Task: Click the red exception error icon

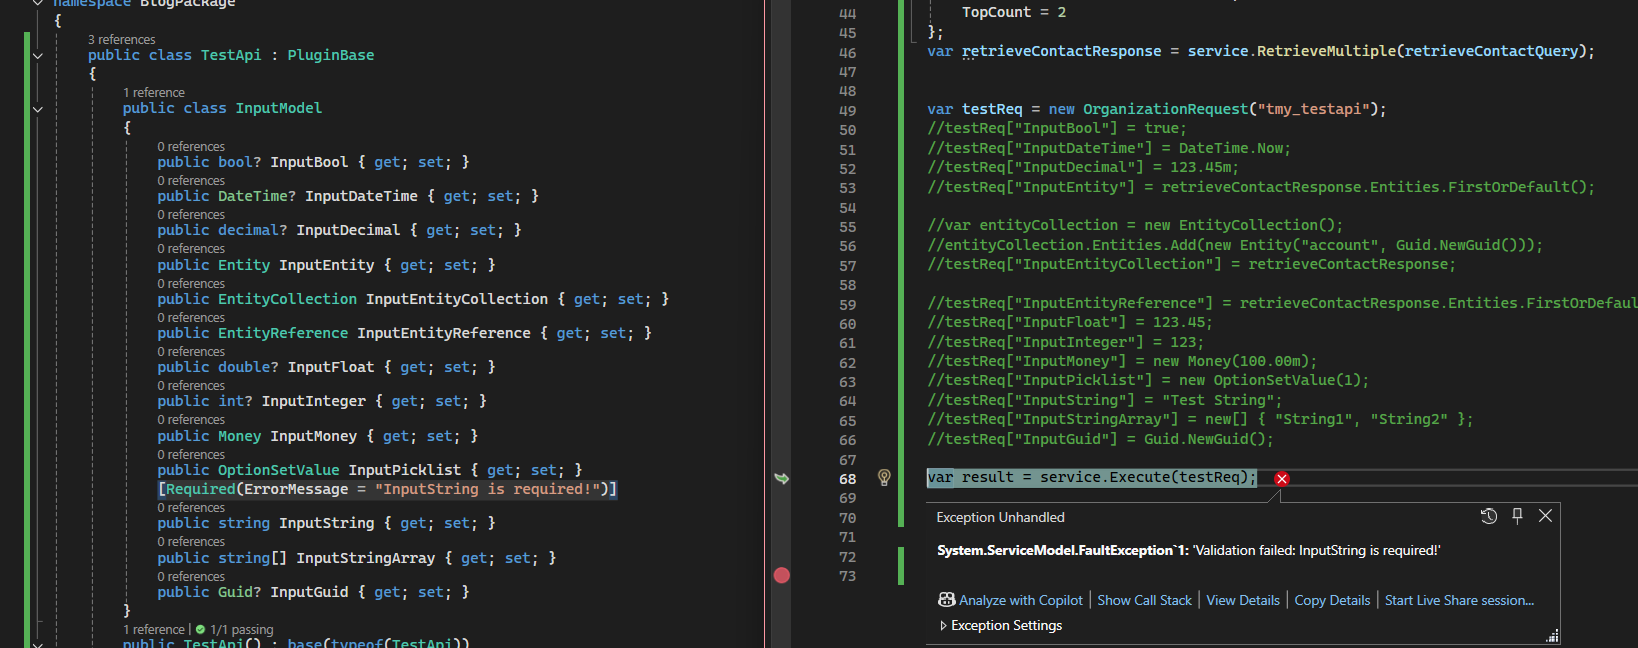Action: tap(1282, 479)
